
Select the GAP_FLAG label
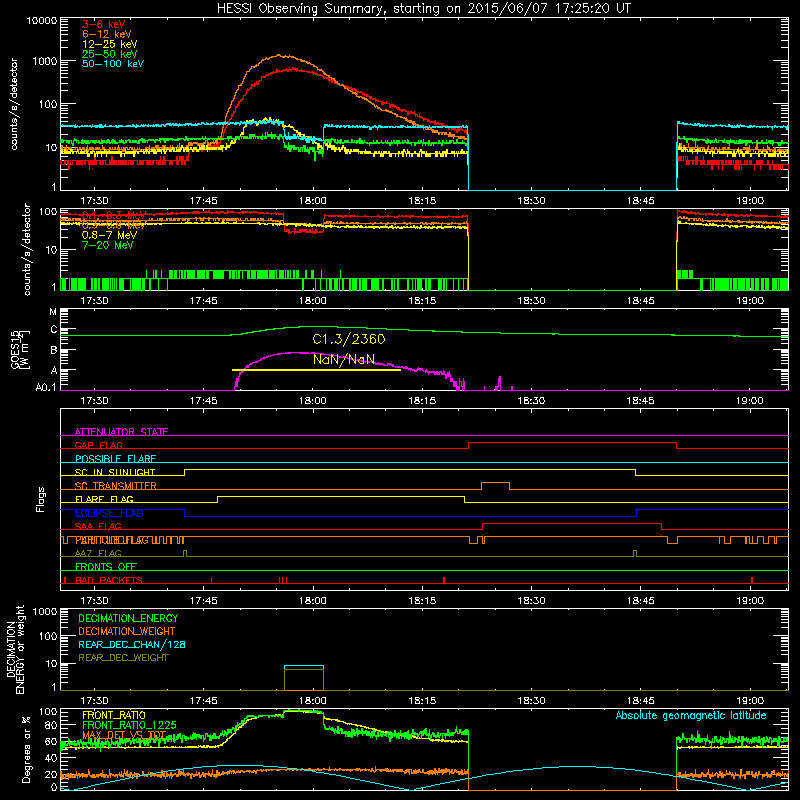[x=98, y=445]
